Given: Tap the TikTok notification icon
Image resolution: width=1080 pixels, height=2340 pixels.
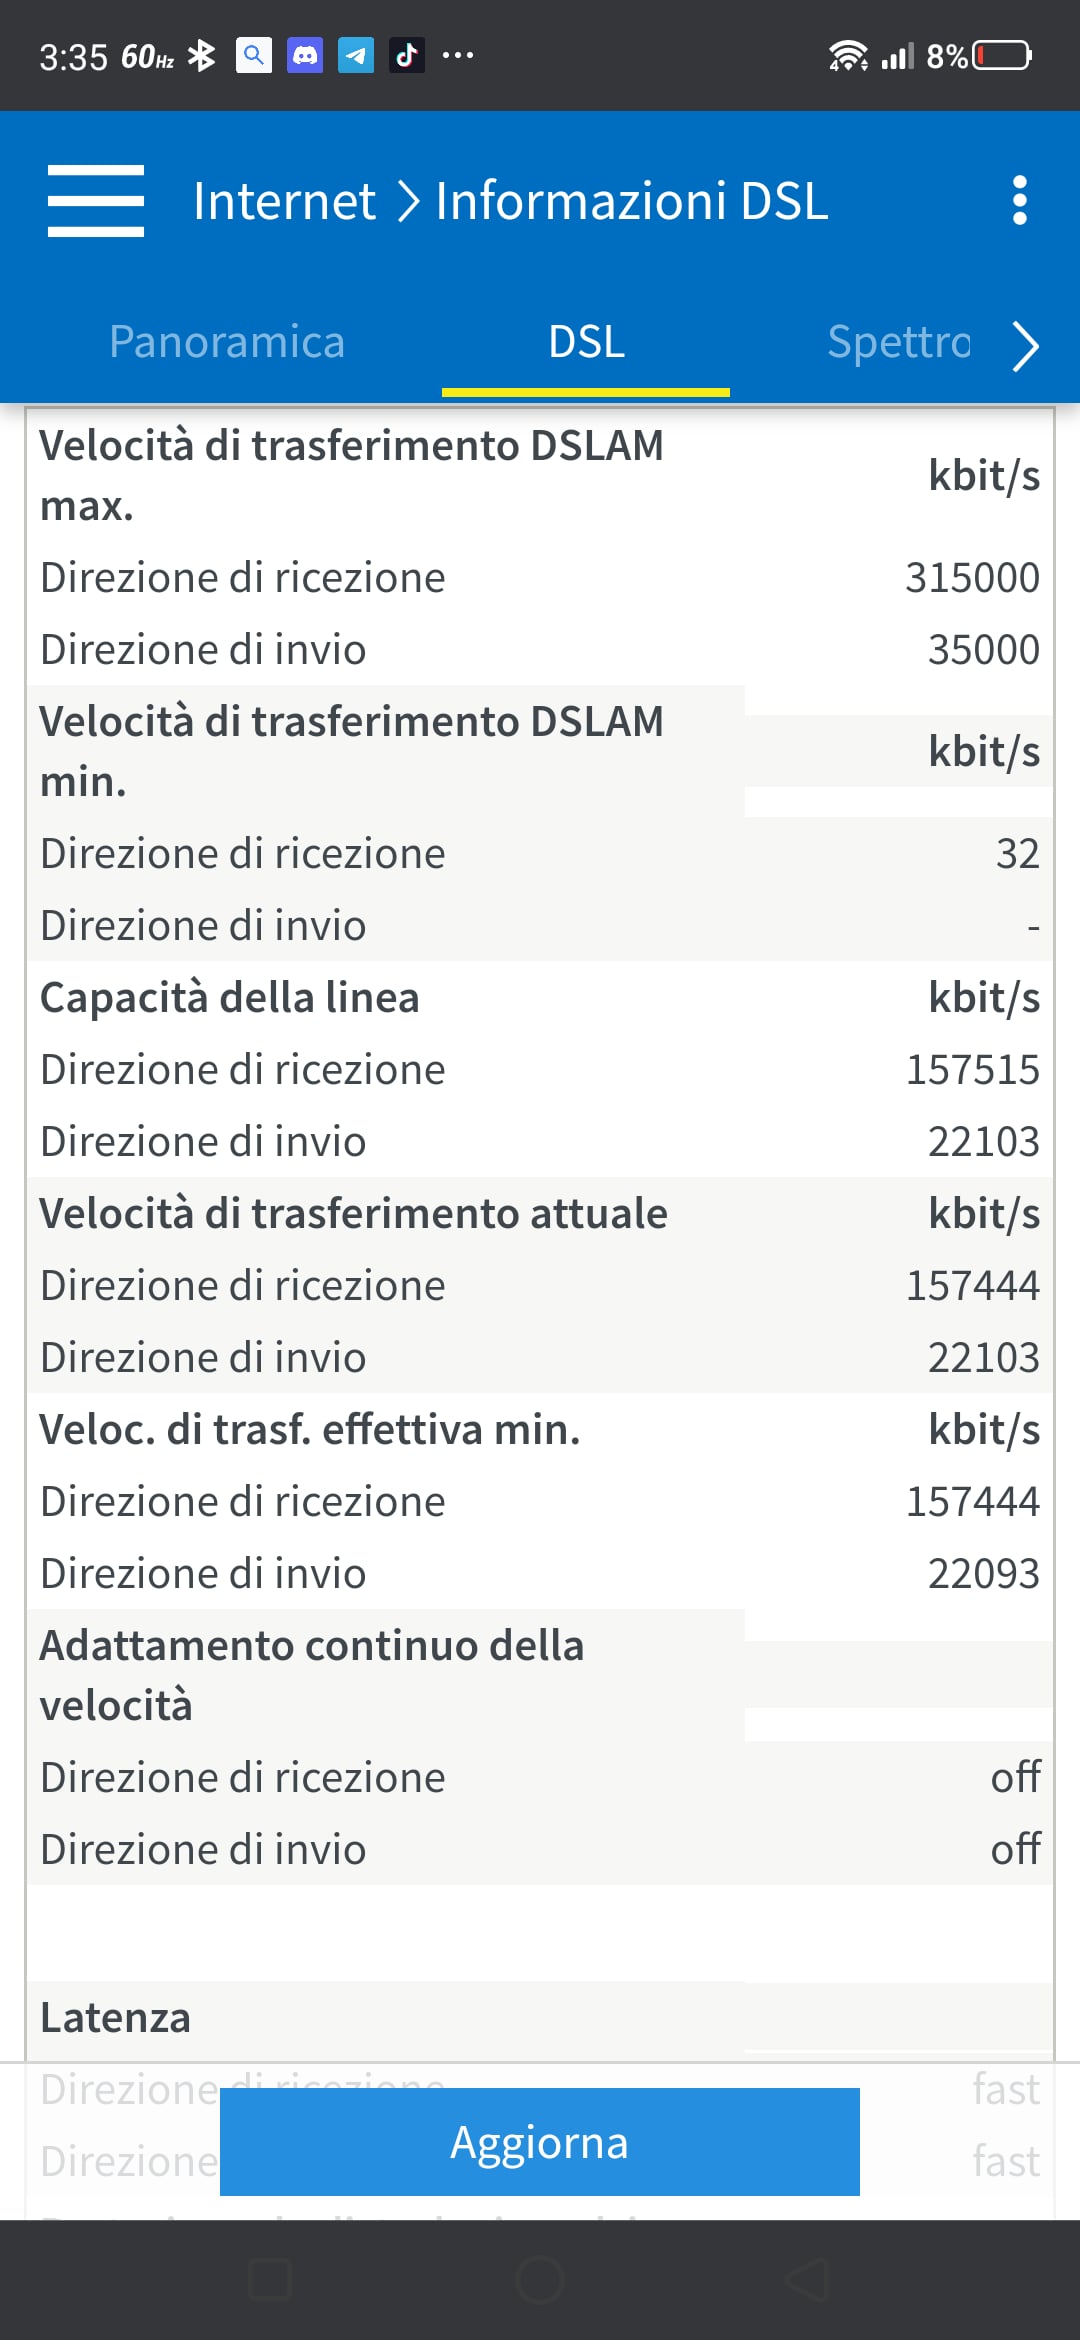Looking at the screenshot, I should click(x=407, y=55).
